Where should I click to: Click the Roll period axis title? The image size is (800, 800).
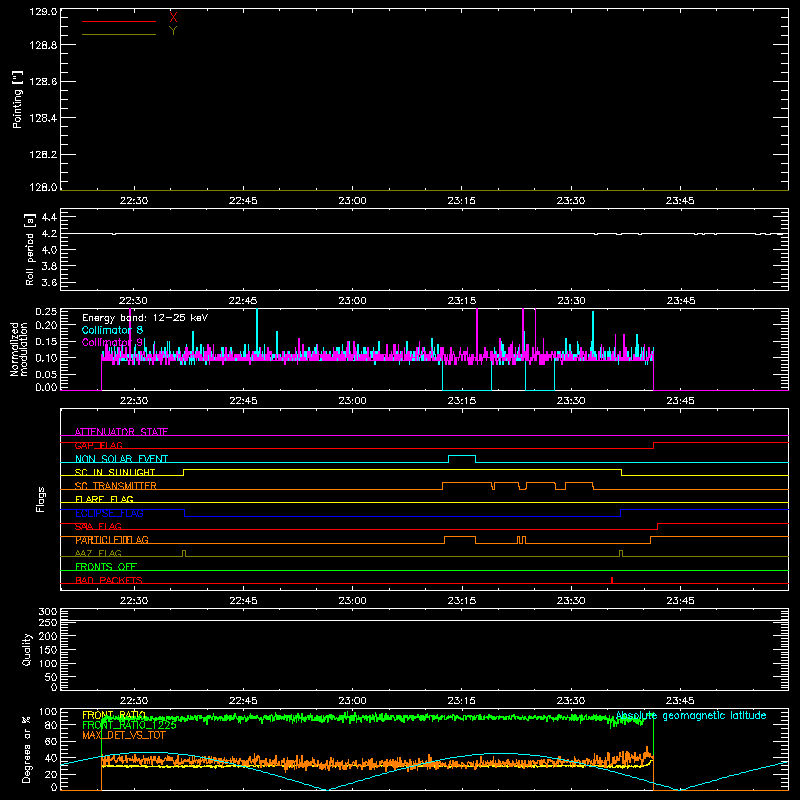tap(30, 249)
